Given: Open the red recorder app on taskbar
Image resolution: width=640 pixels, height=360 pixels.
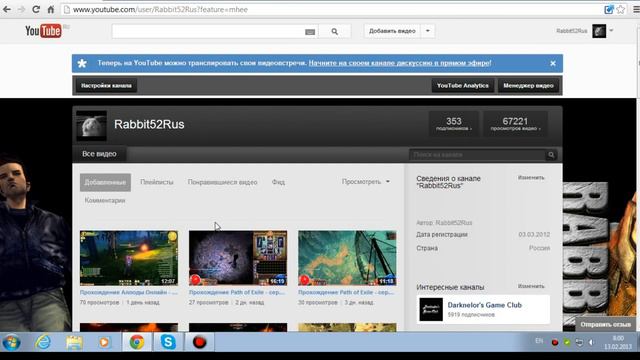Looking at the screenshot, I should (199, 342).
